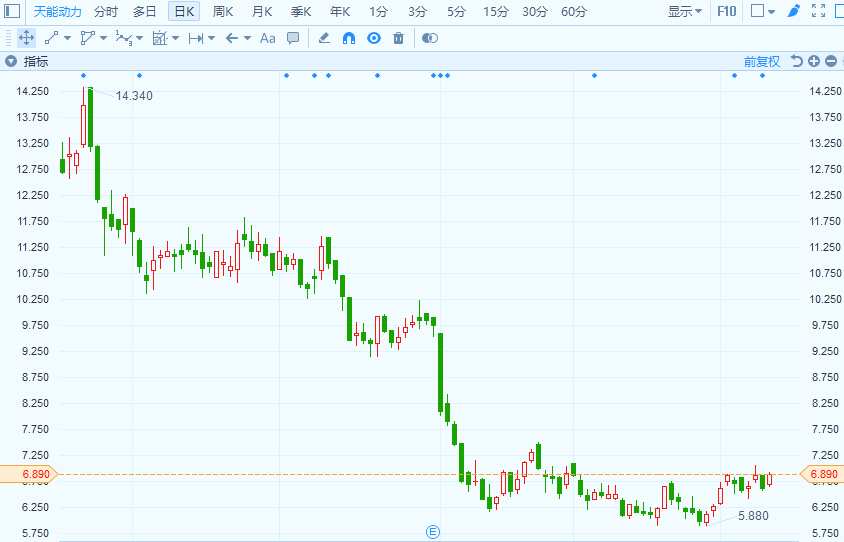The height and width of the screenshot is (542, 844).
Task: Open the 5分 minute chart
Action: click(x=456, y=11)
